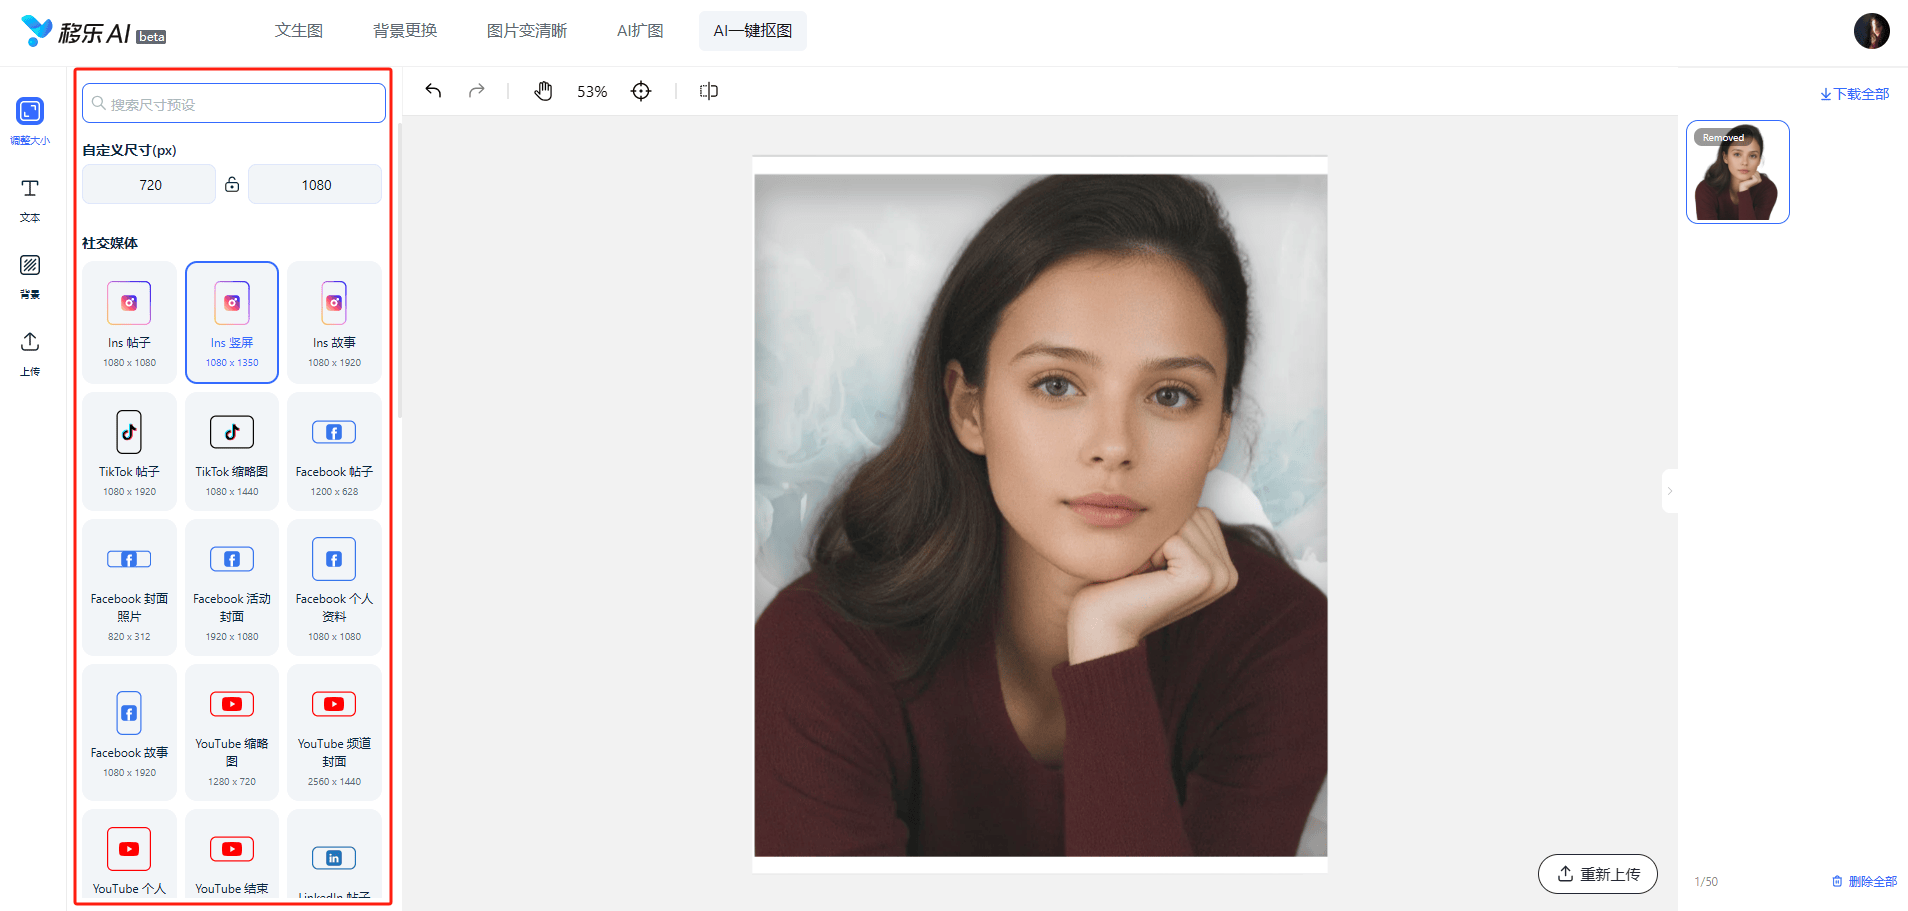Open the Upload tool in sidebar
The image size is (1908, 911).
coord(30,354)
